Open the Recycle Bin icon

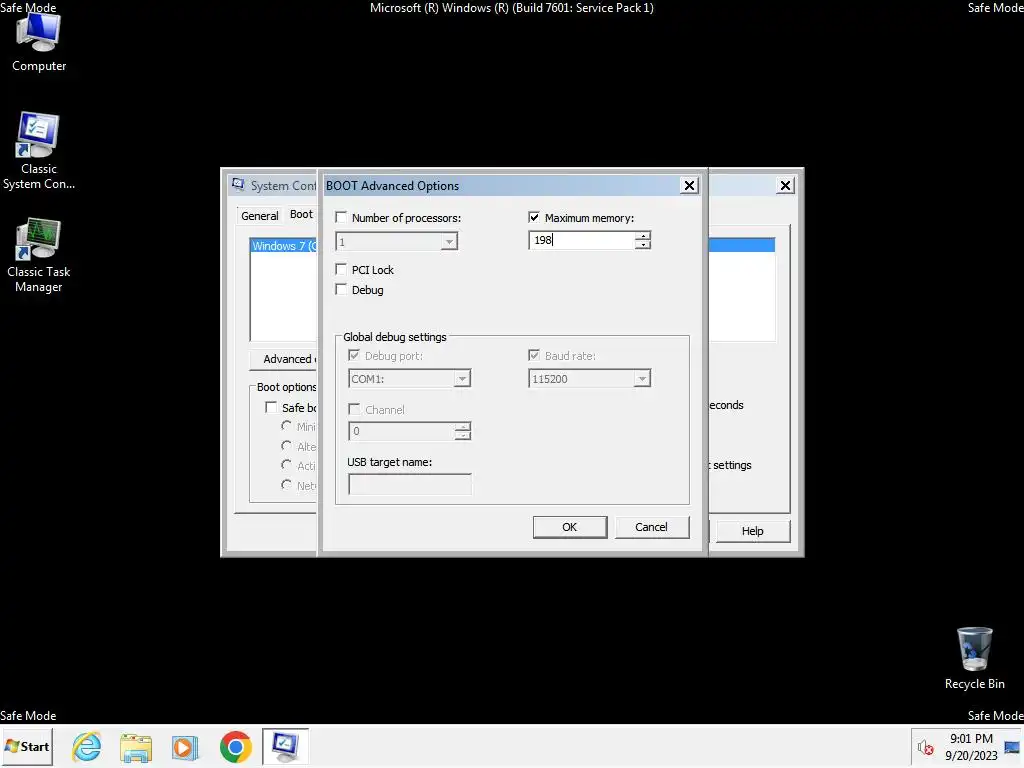974,658
